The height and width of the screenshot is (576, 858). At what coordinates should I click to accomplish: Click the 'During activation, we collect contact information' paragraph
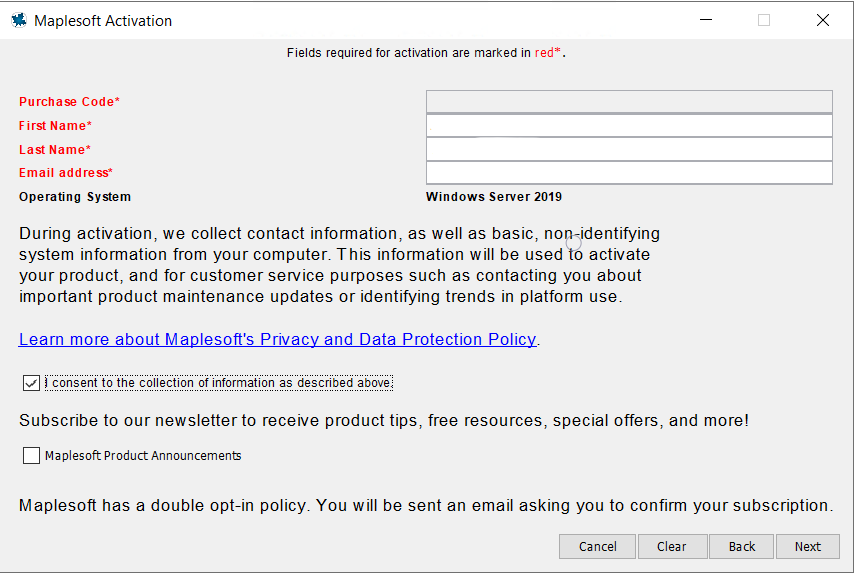click(339, 265)
